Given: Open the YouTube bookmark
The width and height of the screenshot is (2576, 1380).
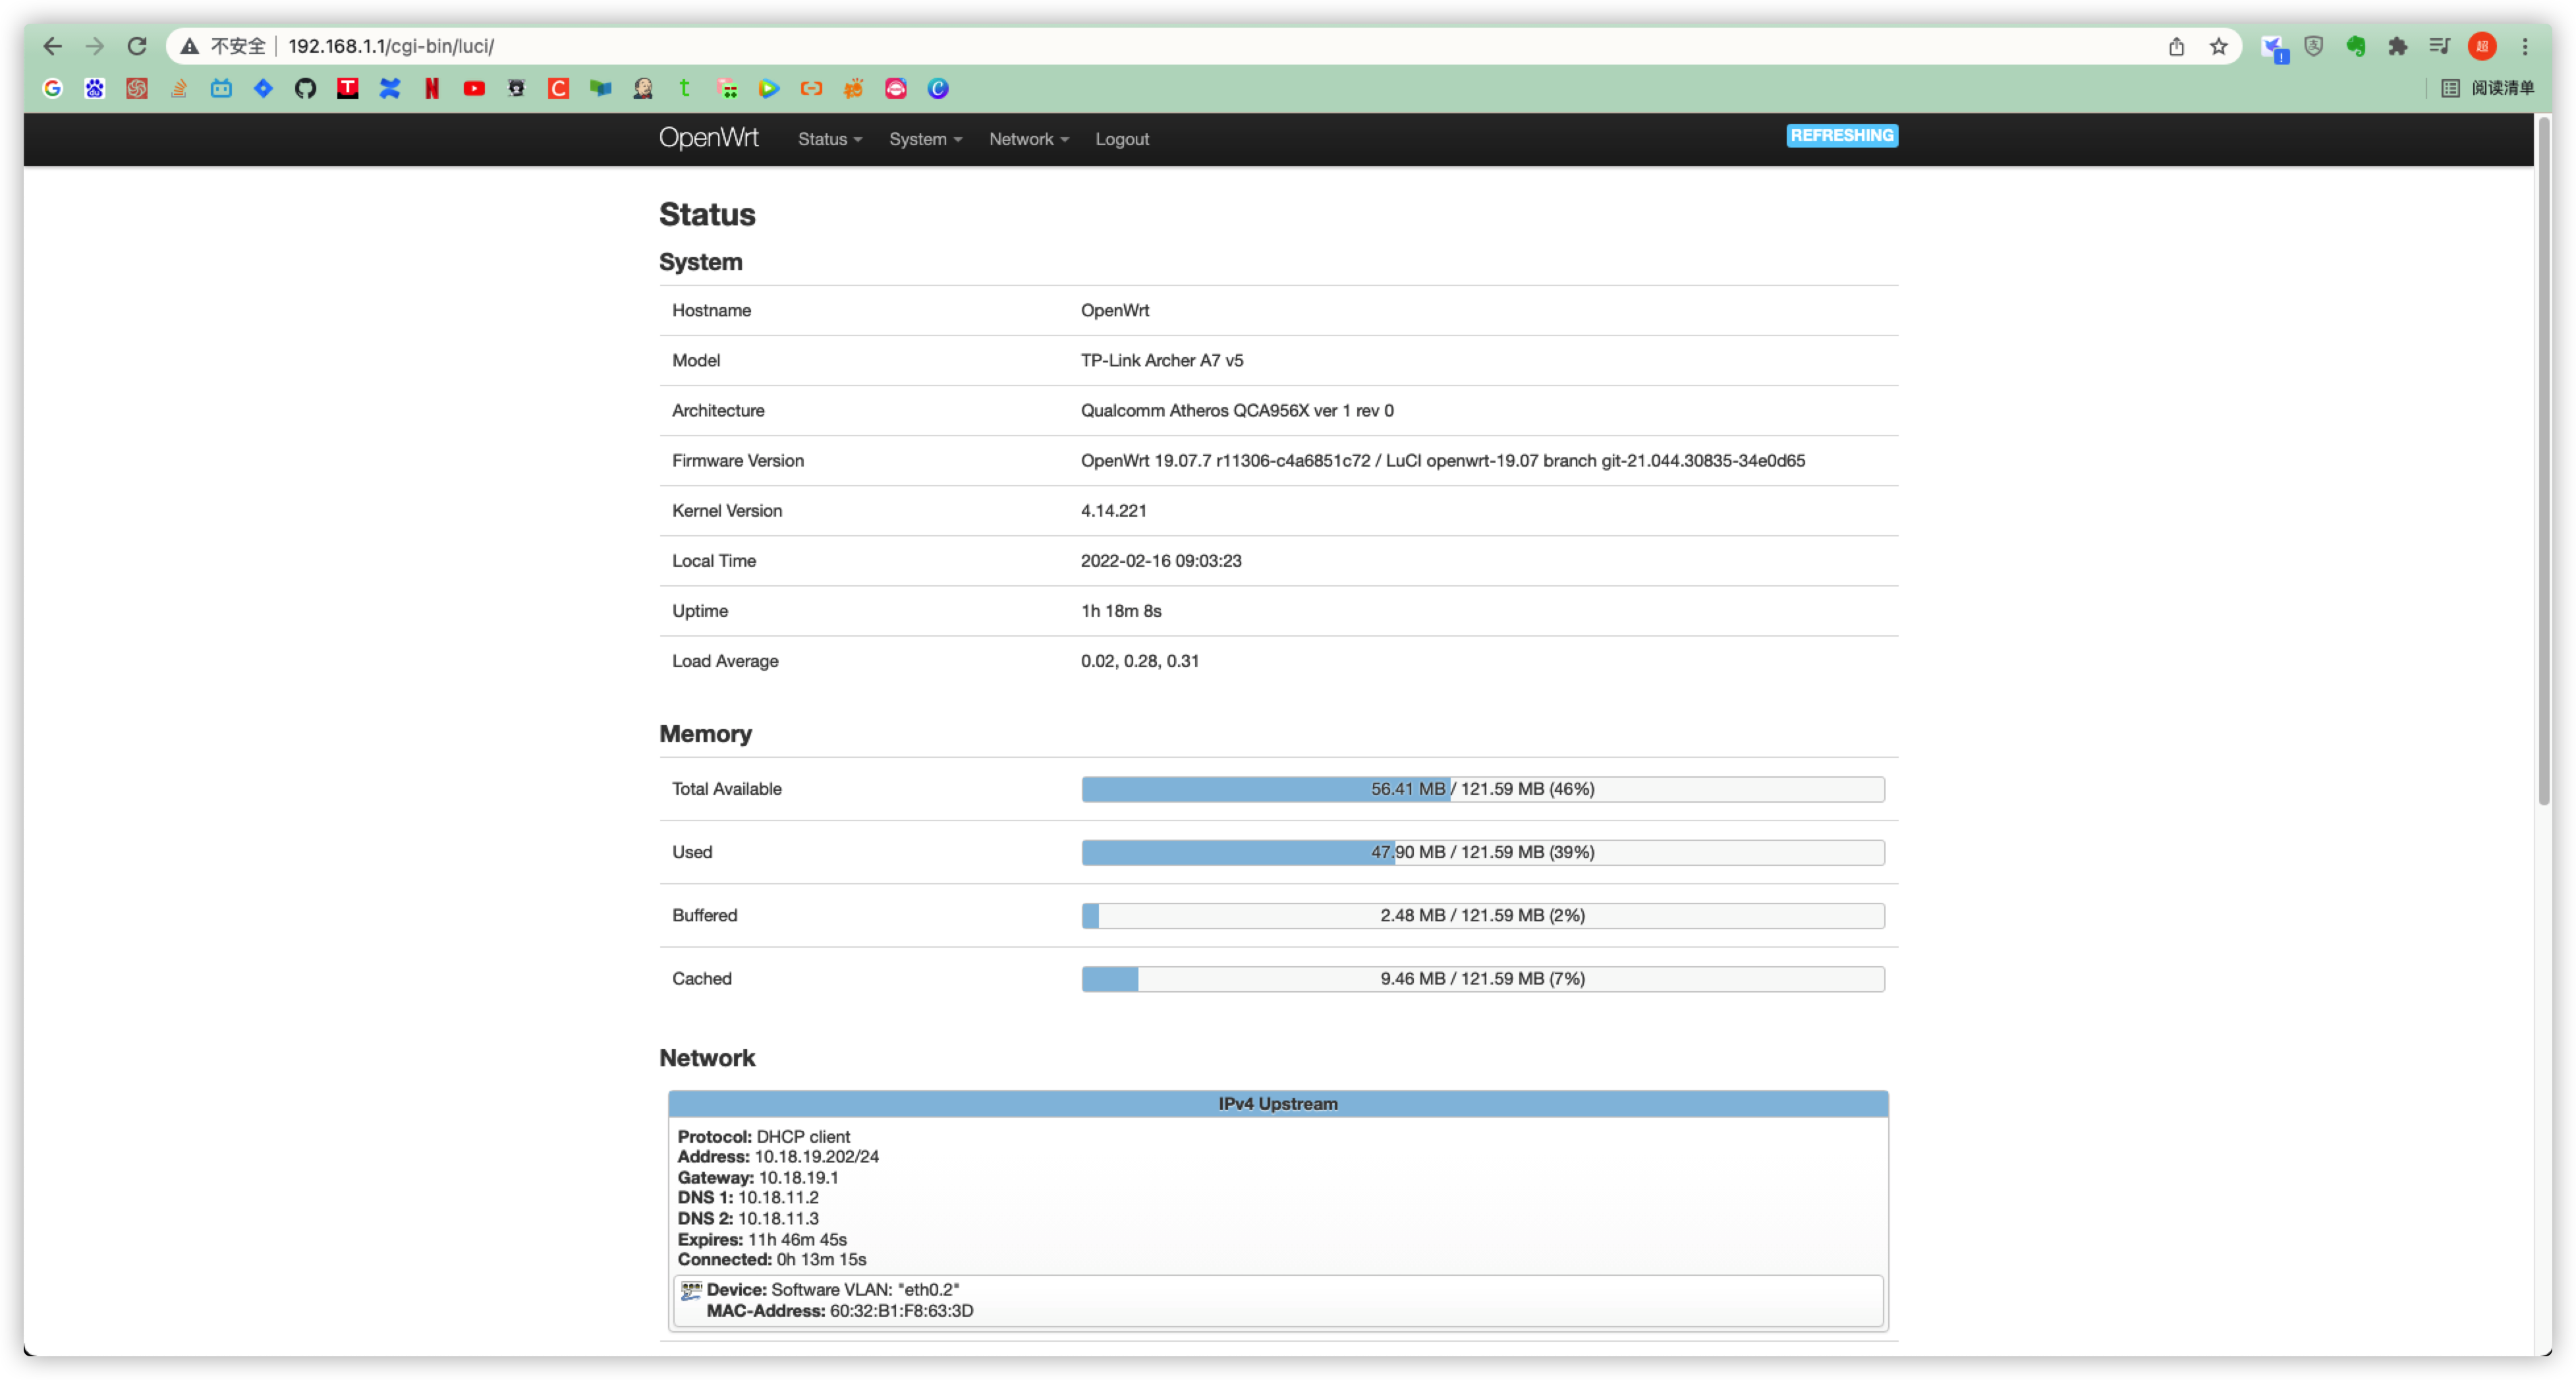Looking at the screenshot, I should click(x=474, y=89).
